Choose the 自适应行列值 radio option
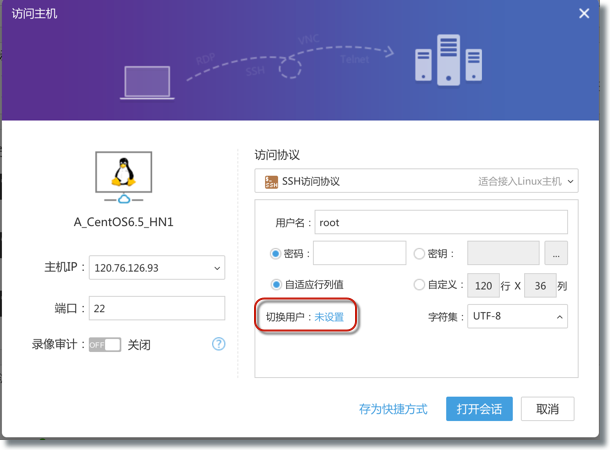The image size is (610, 450). 276,285
